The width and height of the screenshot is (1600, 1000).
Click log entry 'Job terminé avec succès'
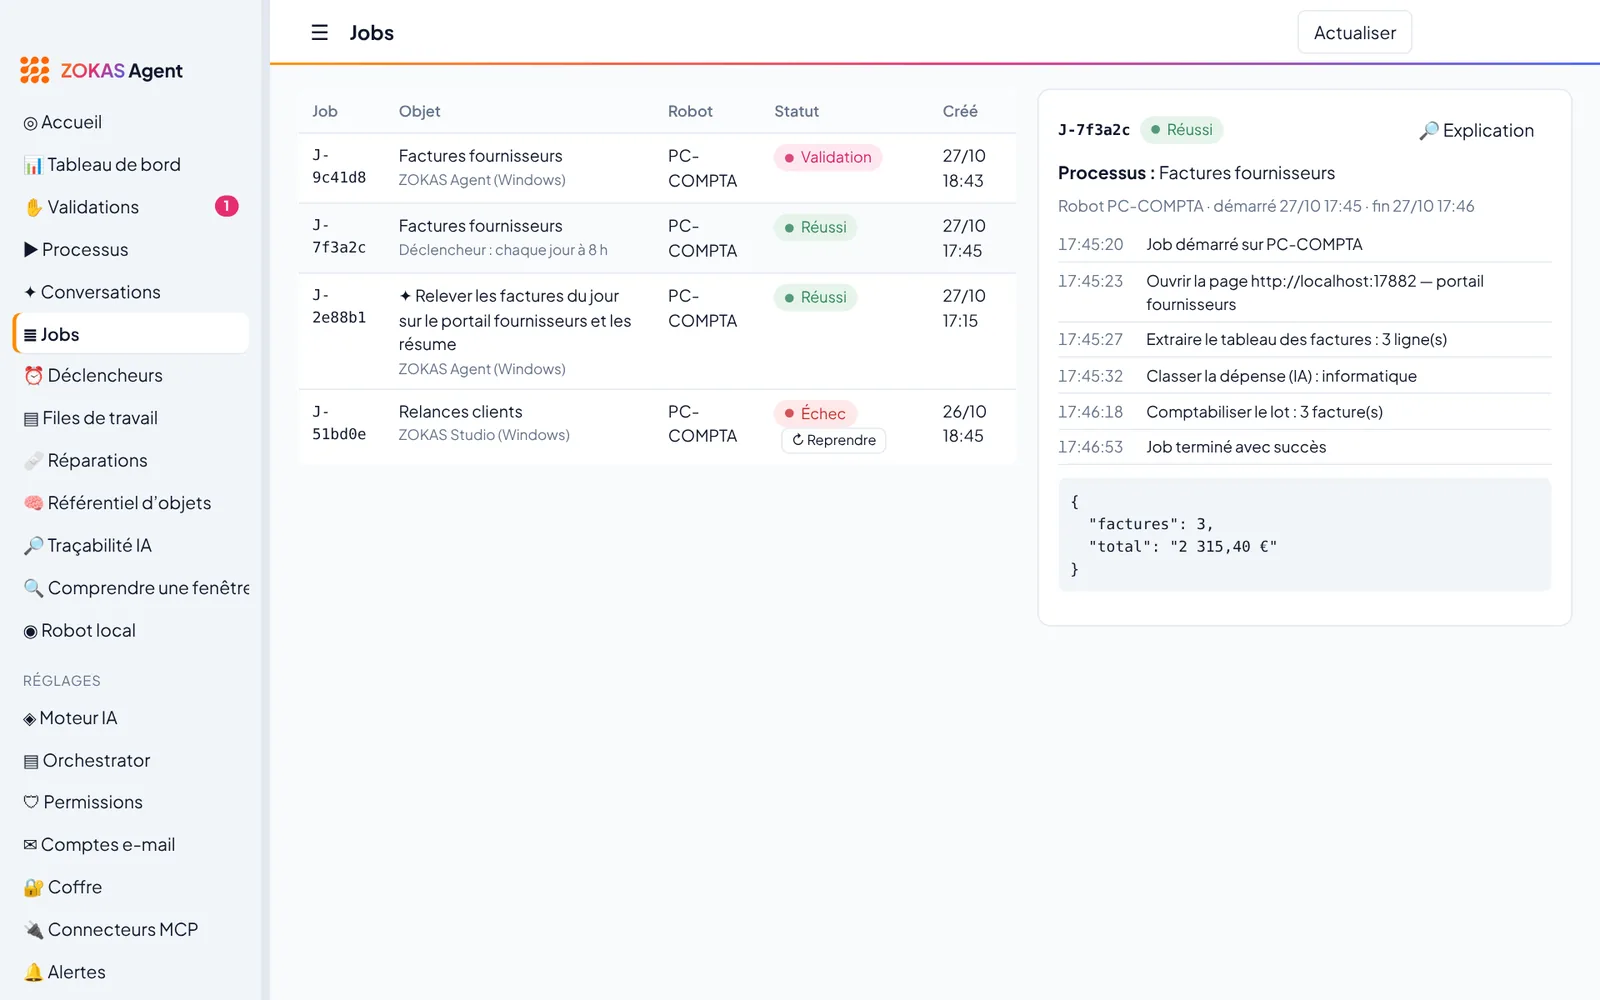click(x=1304, y=447)
